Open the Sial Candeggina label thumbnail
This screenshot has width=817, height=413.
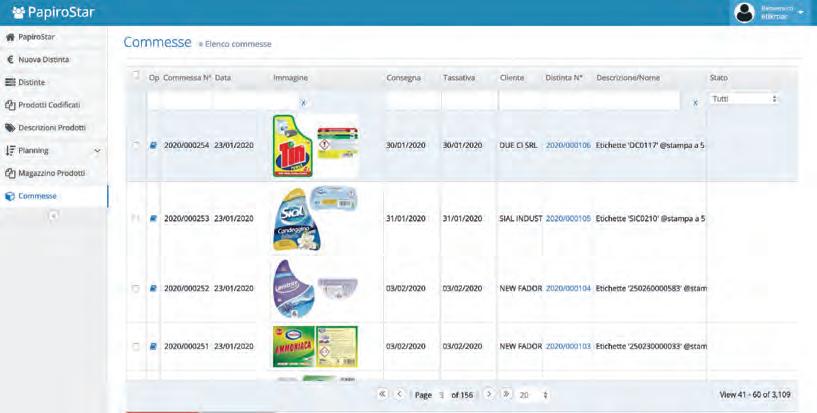pos(315,218)
